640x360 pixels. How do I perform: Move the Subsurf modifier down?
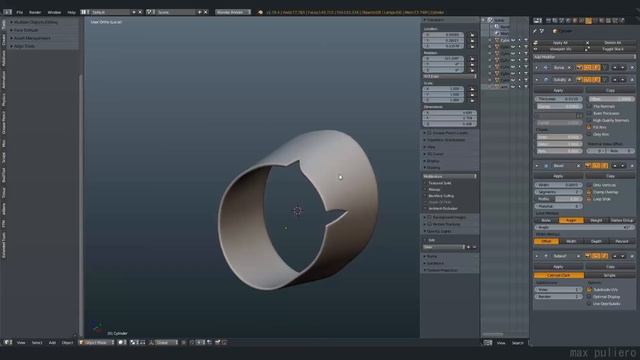click(x=622, y=256)
